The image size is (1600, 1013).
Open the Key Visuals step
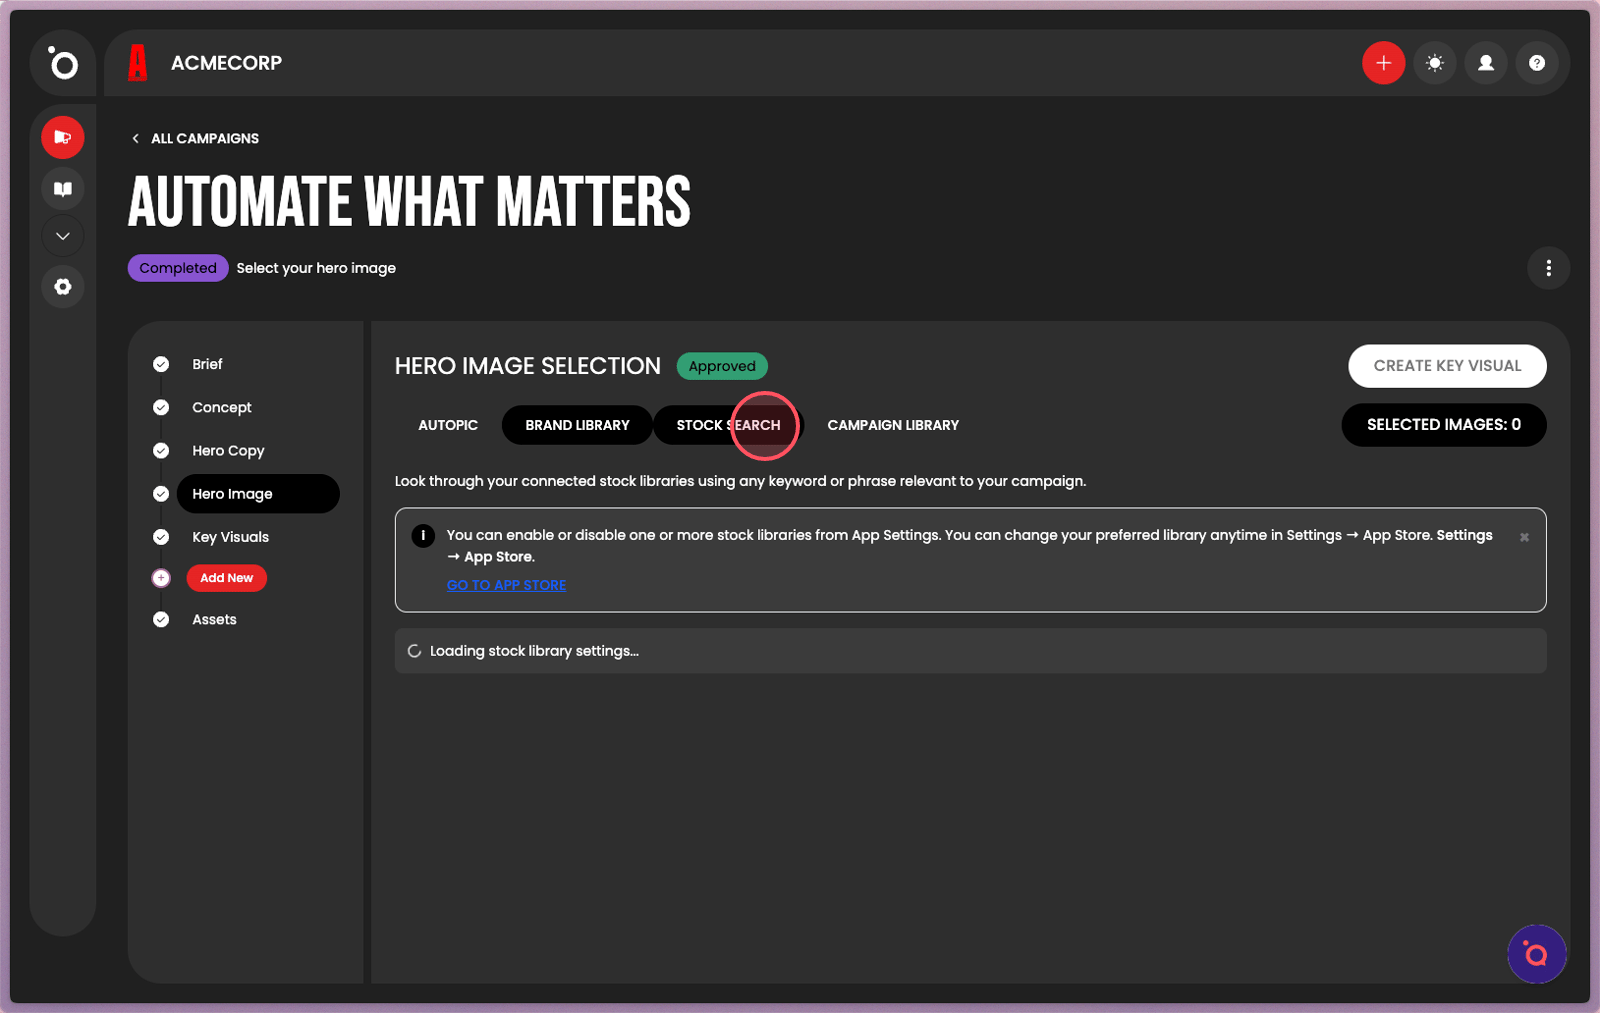pyautogui.click(x=230, y=537)
